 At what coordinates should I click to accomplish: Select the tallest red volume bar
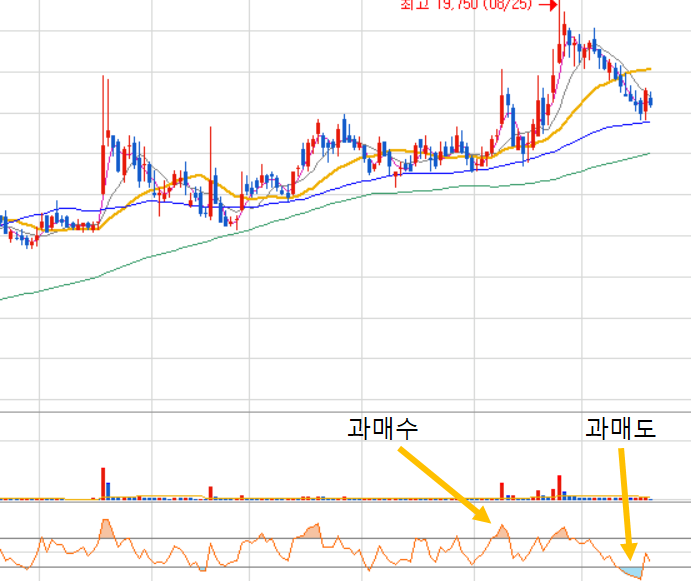pyautogui.click(x=103, y=483)
